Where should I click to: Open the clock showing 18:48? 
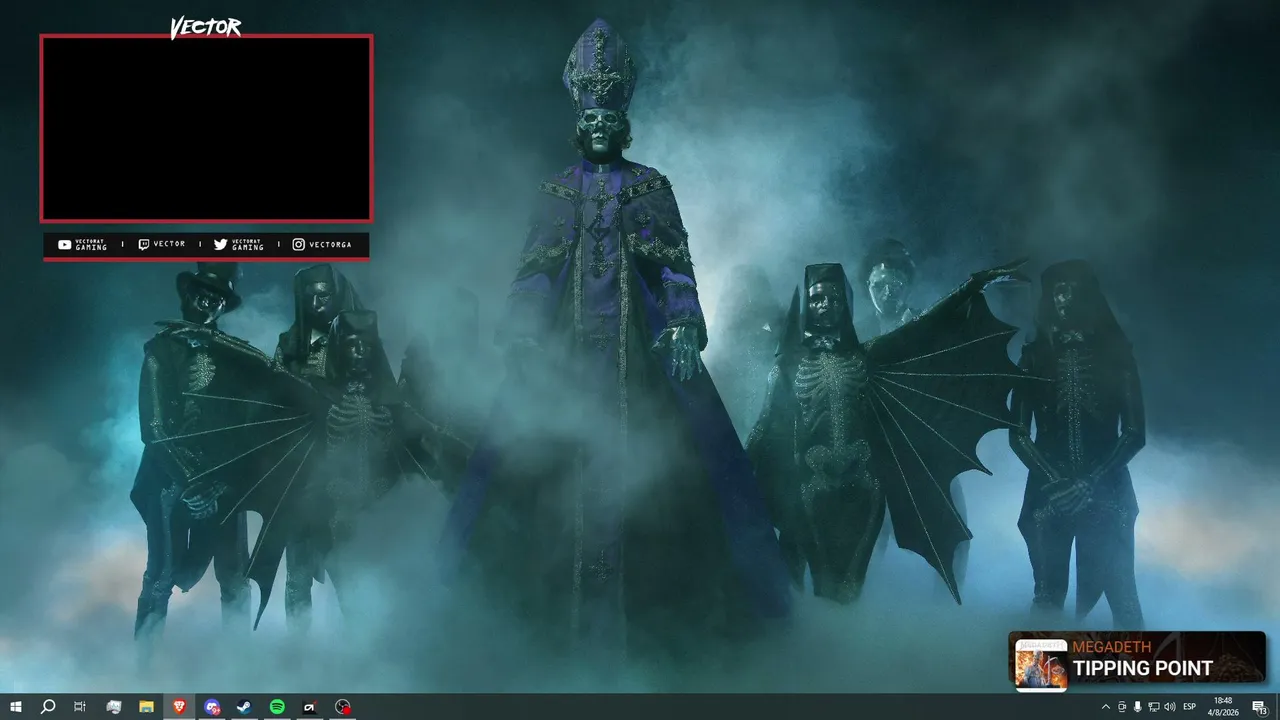tap(1223, 707)
